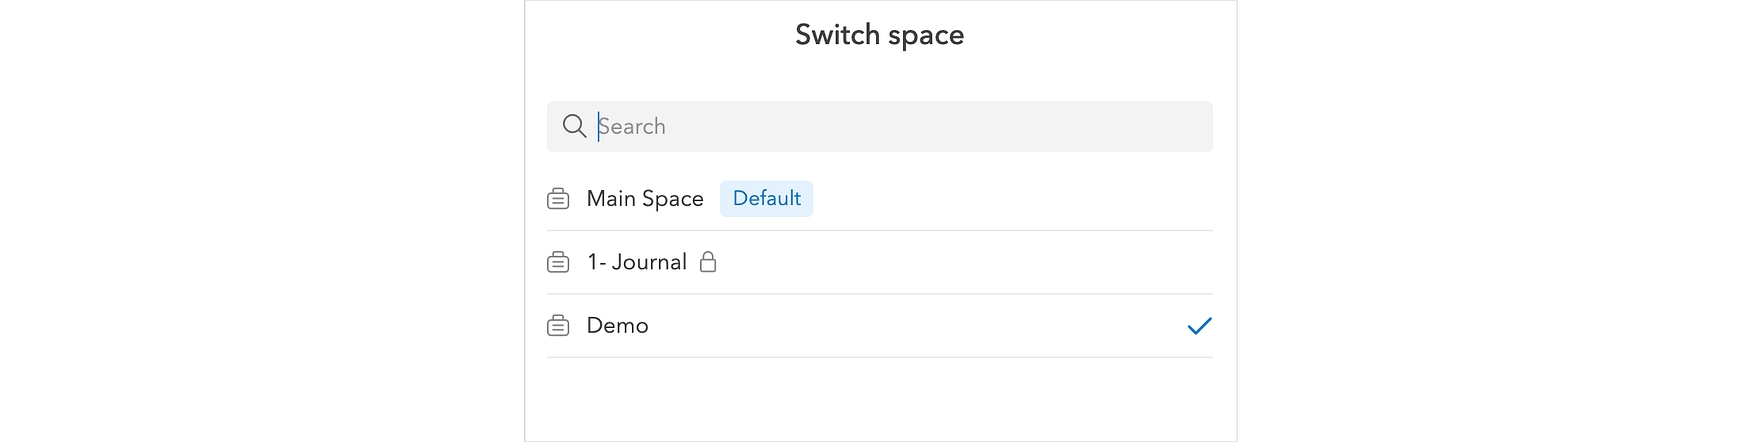Click the middle of the Demo row
Viewport: 1760px width, 442px height.
click(880, 326)
